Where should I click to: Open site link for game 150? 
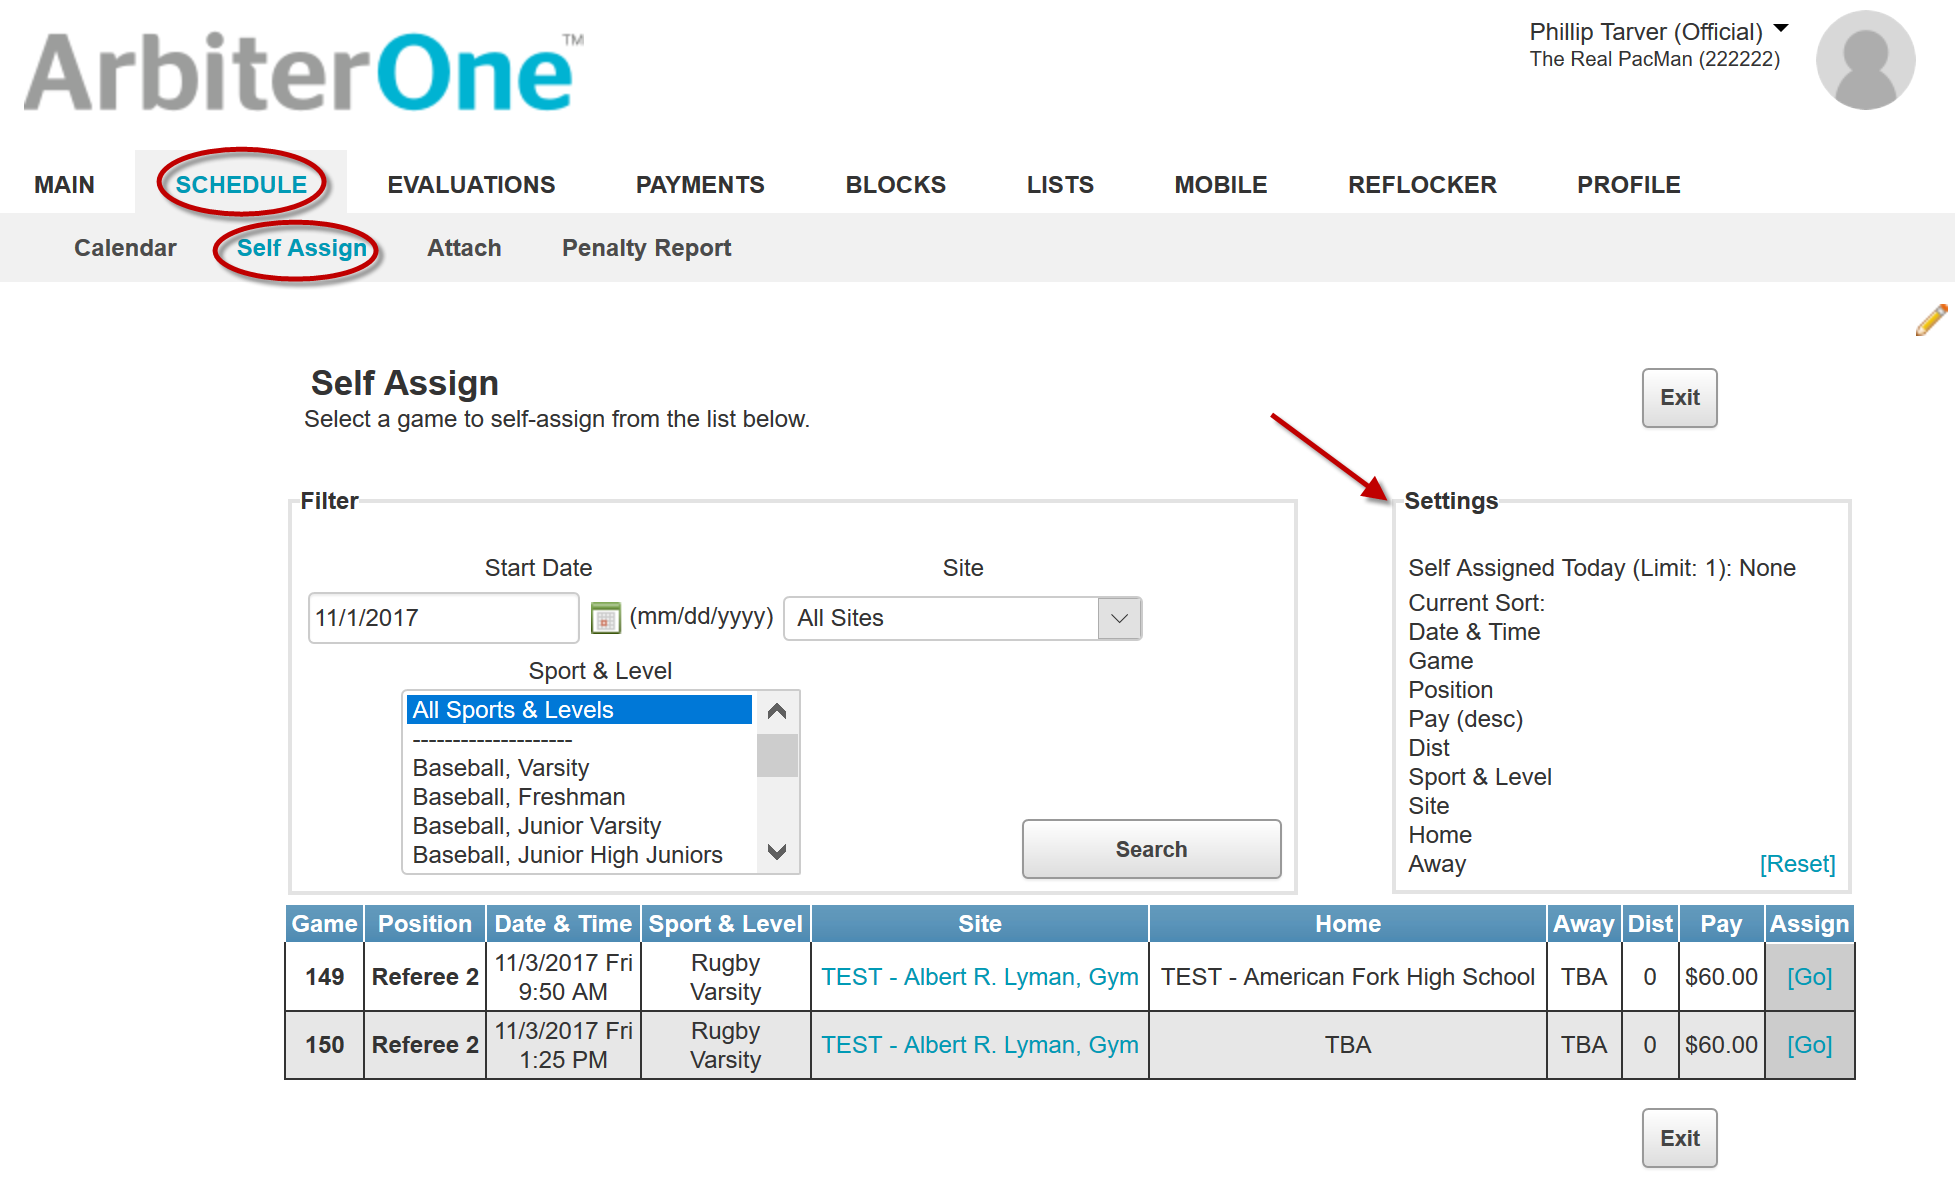(x=980, y=1045)
